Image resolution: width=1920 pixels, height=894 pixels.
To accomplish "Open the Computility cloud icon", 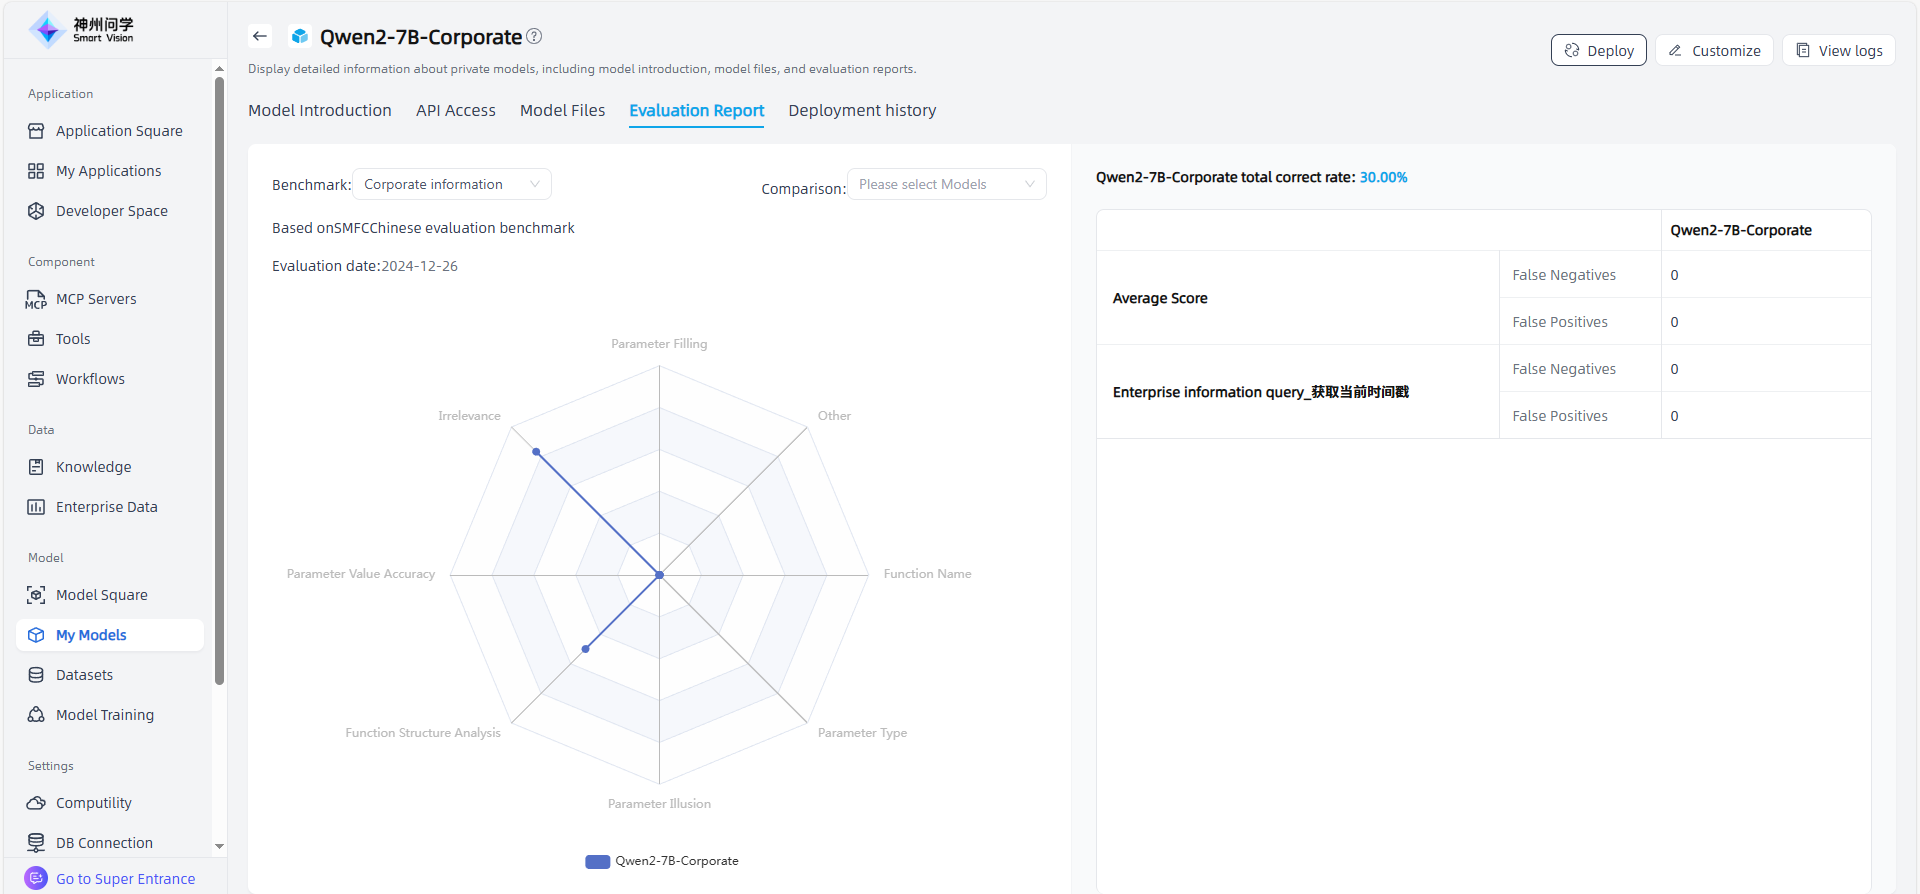I will pos(36,803).
